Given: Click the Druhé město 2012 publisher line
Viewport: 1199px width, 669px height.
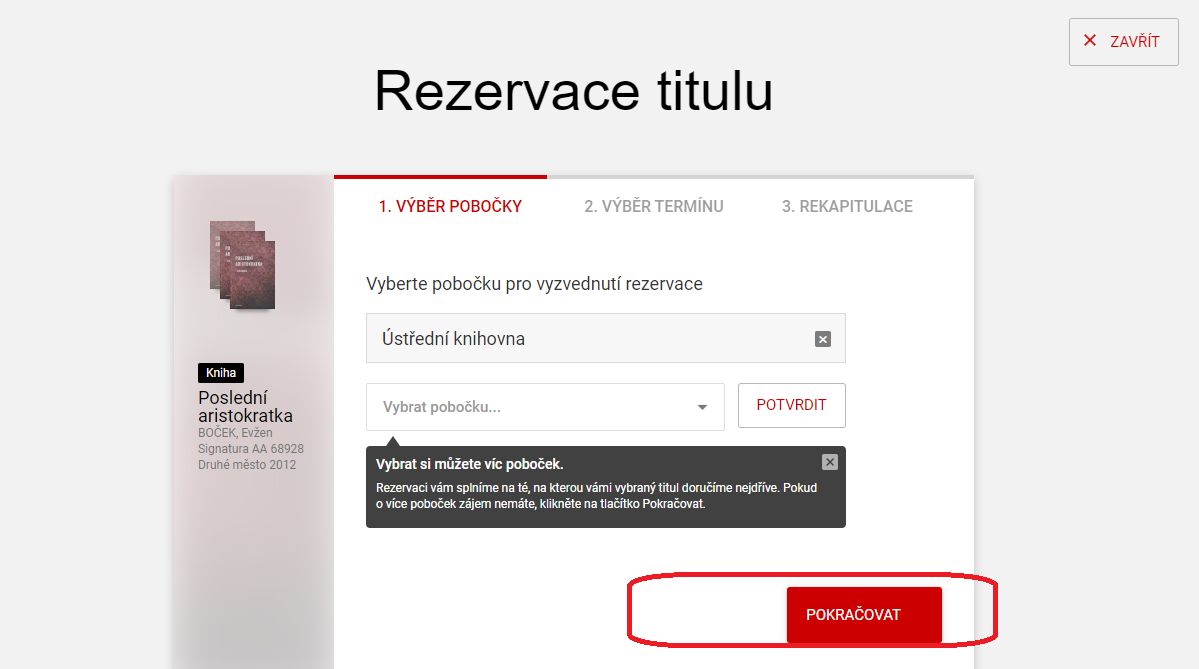Looking at the screenshot, I should (247, 465).
